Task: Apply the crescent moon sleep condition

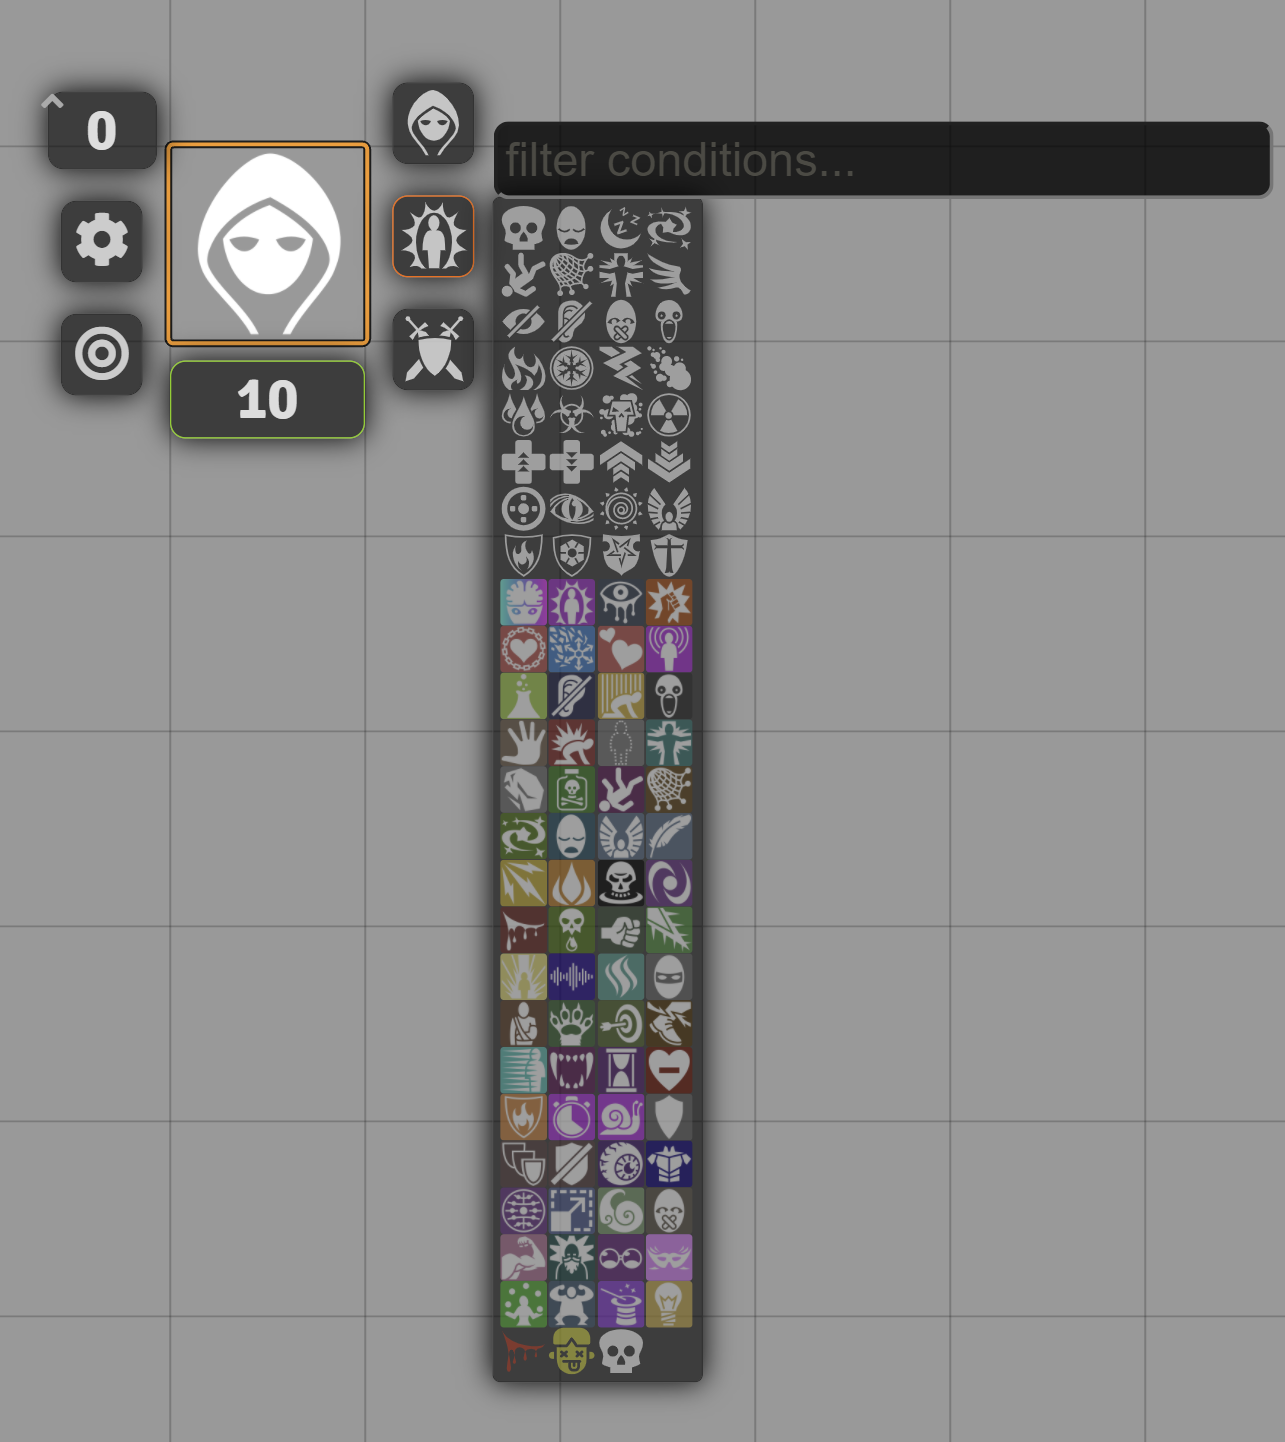Action: [620, 228]
